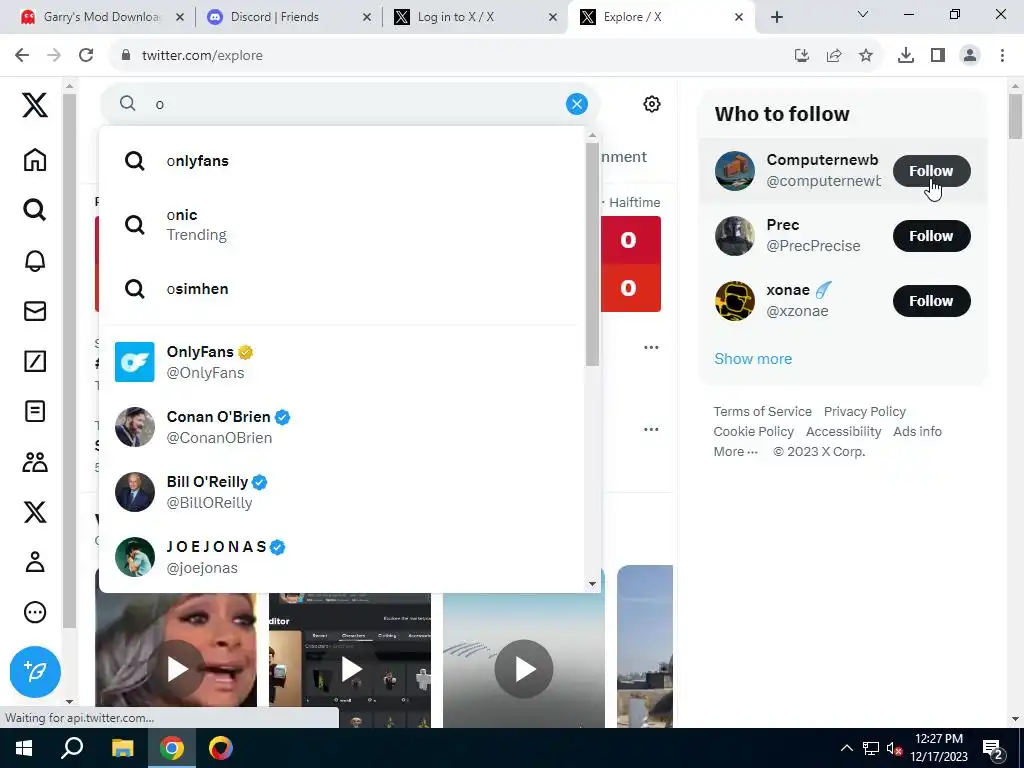The height and width of the screenshot is (768, 1024).
Task: Open Privacy Policy link
Action: (865, 411)
